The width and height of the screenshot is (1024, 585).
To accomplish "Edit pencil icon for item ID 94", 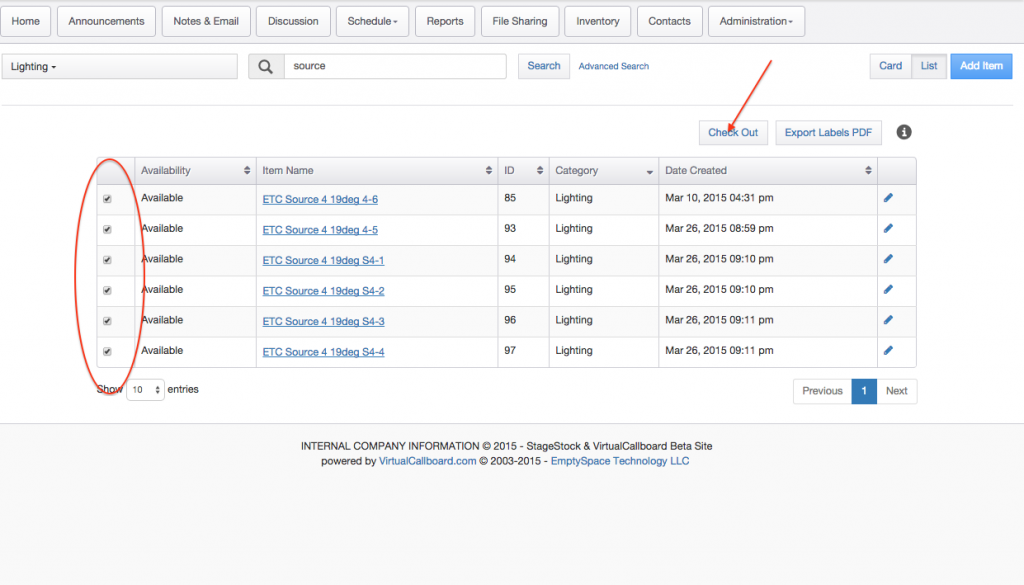I will coord(888,259).
